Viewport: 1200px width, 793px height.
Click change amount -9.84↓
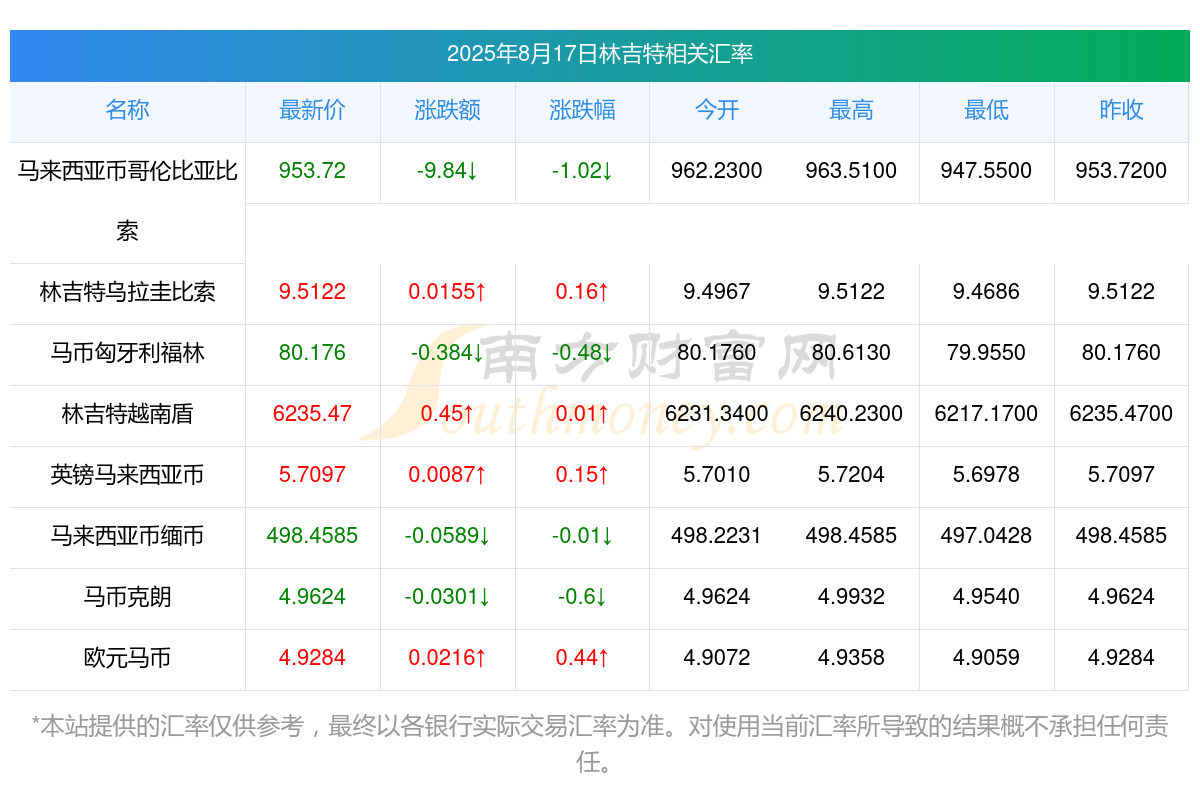[447, 171]
